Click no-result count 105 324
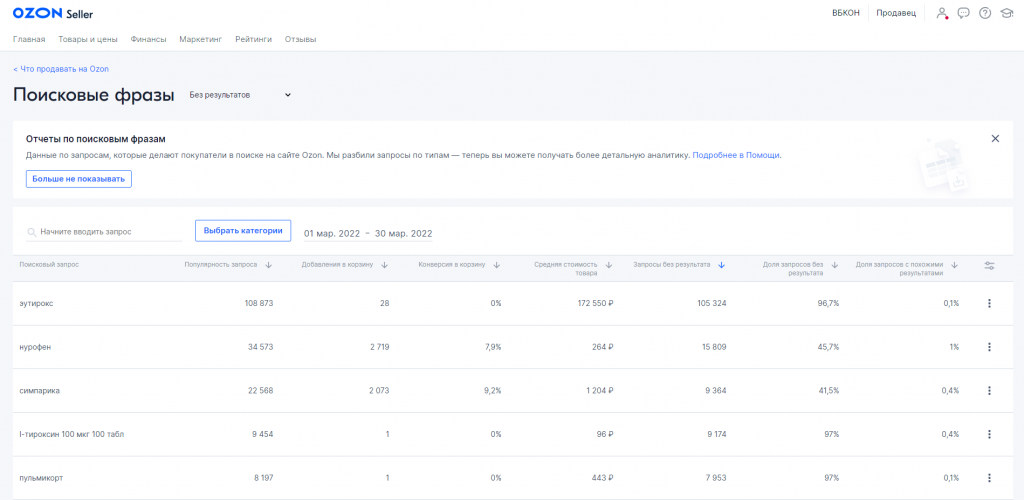The height and width of the screenshot is (500, 1024). pos(711,304)
